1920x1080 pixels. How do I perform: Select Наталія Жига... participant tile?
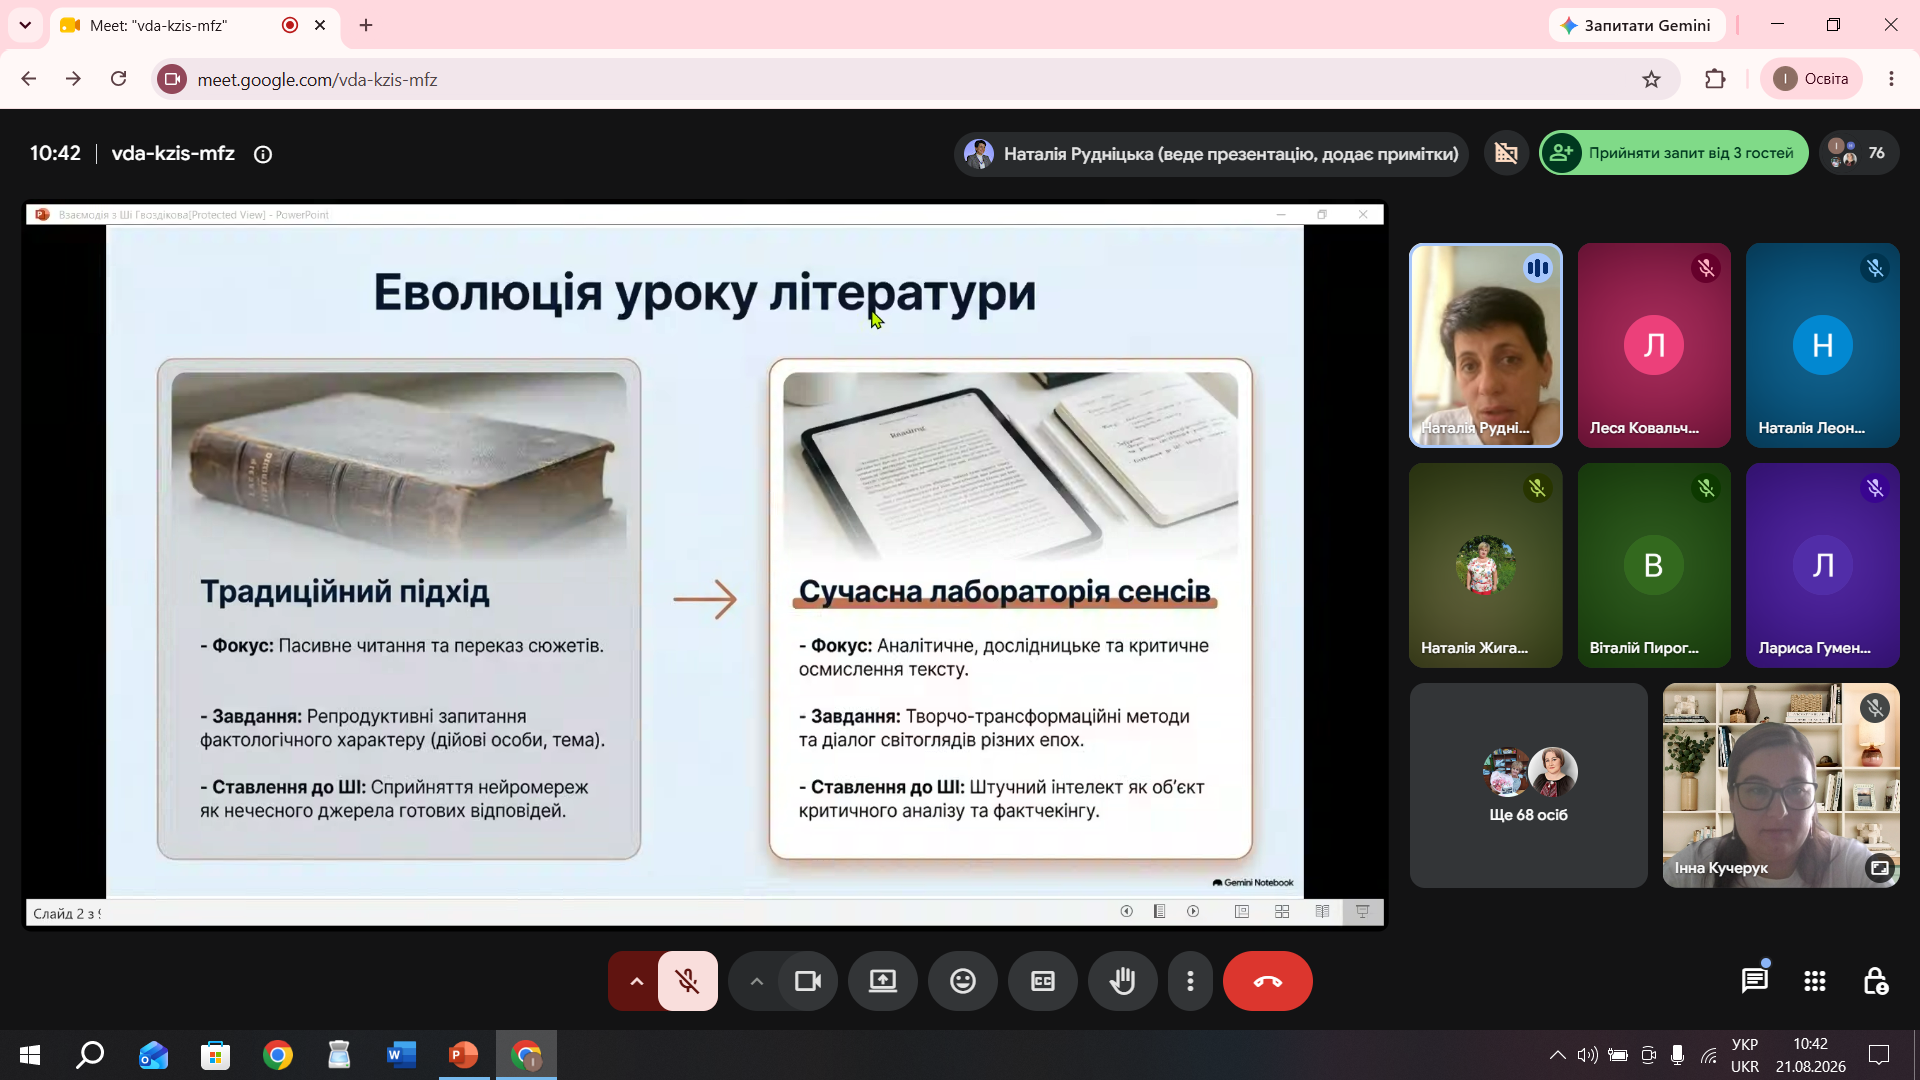(x=1486, y=565)
